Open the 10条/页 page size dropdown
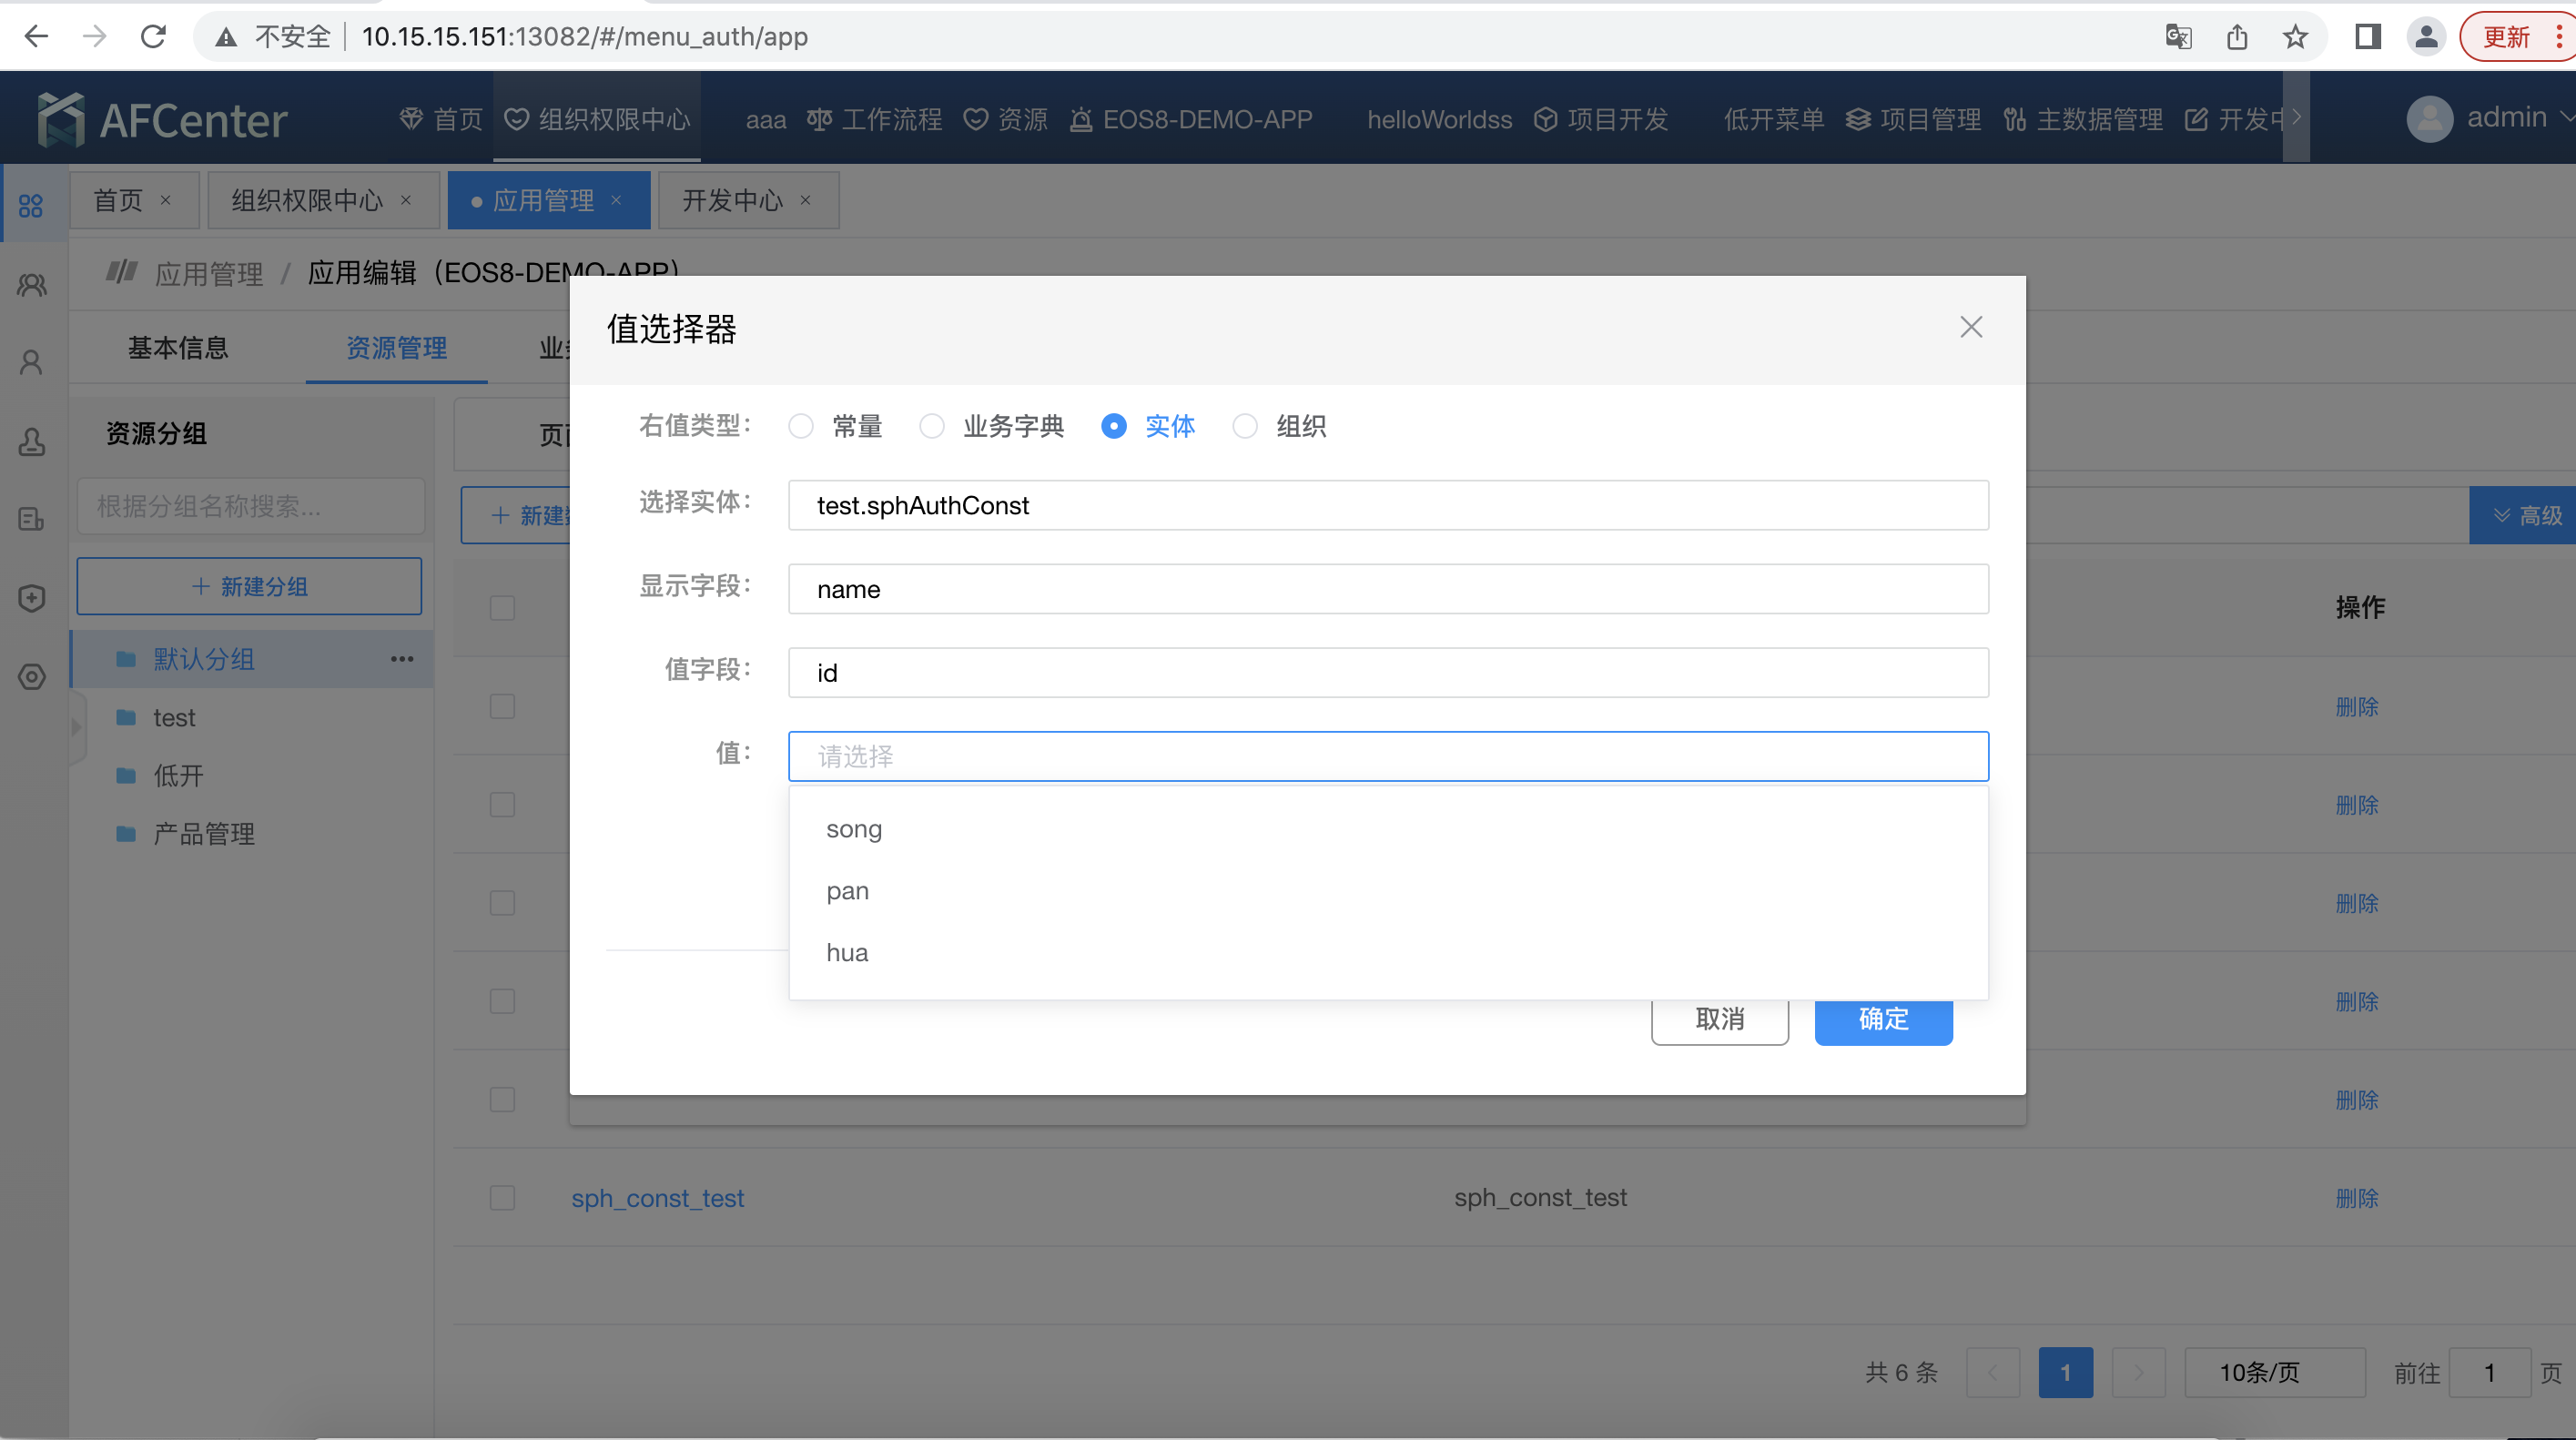 [2274, 1372]
